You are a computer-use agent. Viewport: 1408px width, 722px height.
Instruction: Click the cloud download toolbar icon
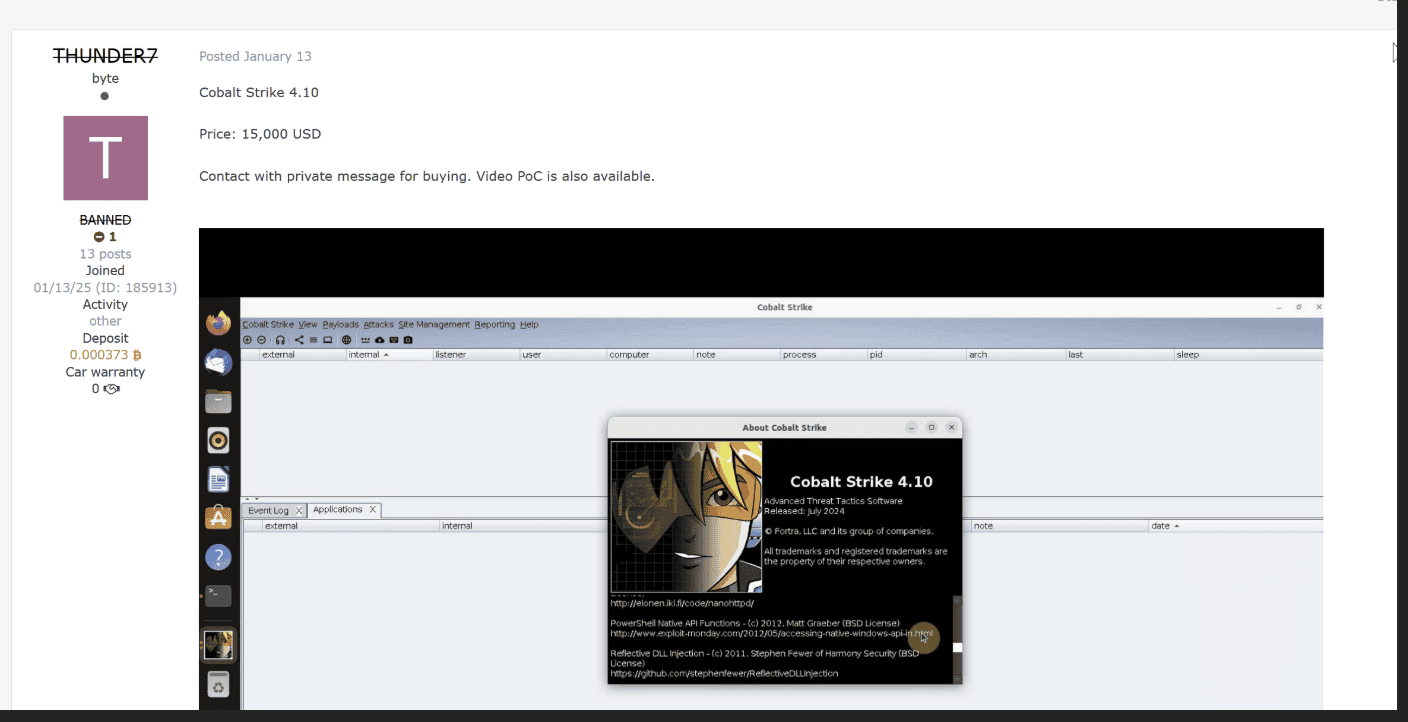[380, 340]
